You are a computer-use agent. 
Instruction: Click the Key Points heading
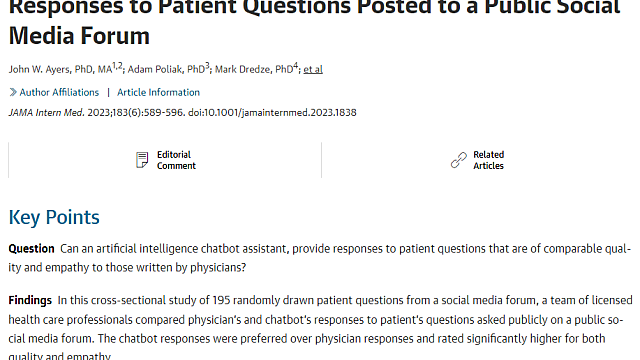point(54,217)
